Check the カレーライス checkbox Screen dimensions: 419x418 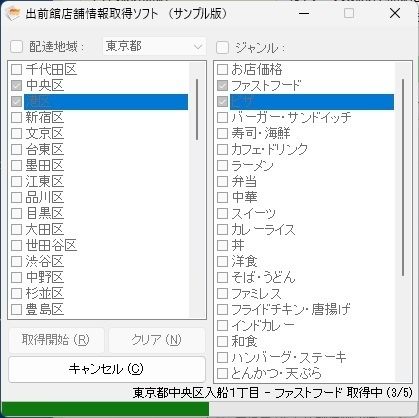point(222,229)
